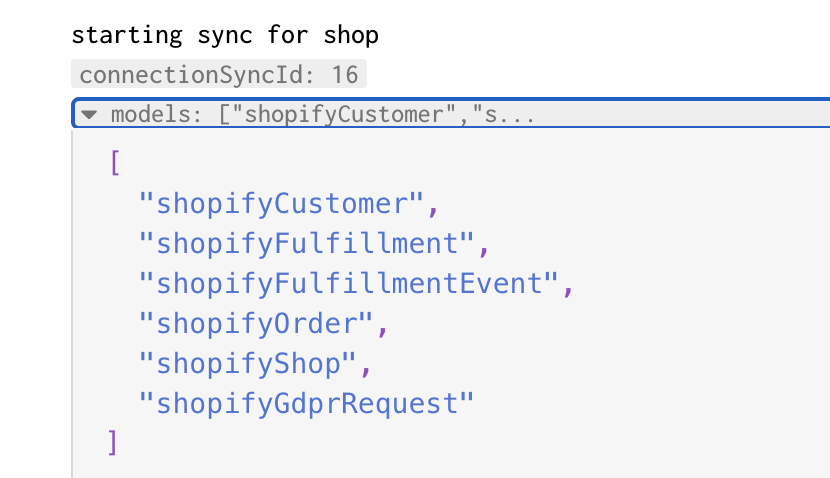Viewport: 830px width, 478px height.
Task: Select the "shopifyFulfillment" string value
Action: click(x=306, y=243)
